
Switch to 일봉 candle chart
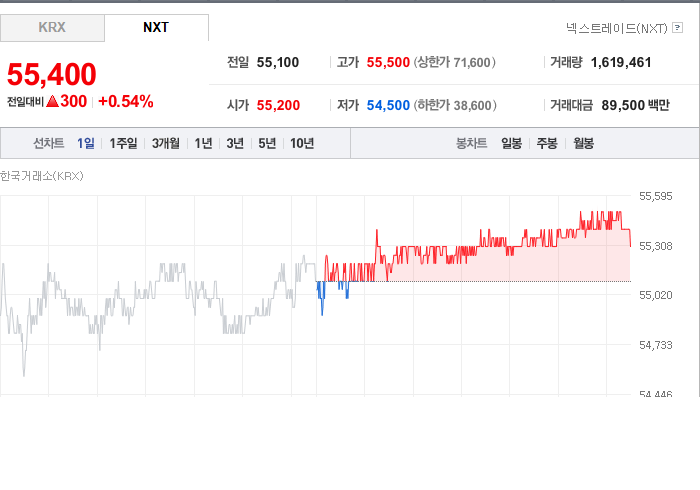511,143
